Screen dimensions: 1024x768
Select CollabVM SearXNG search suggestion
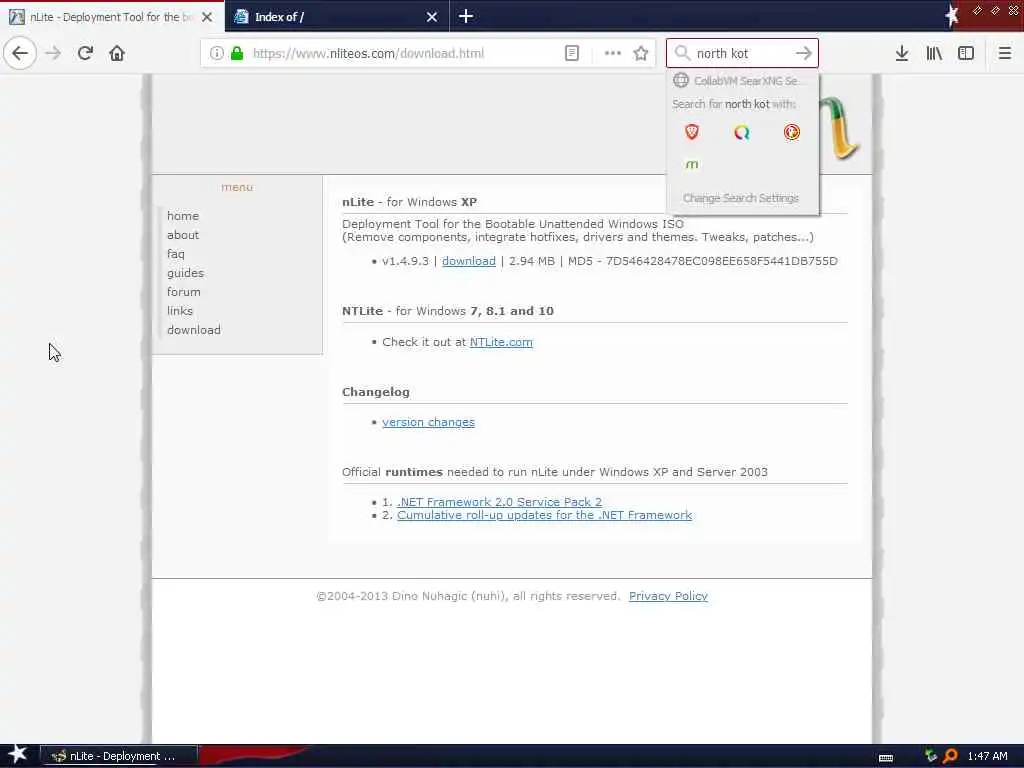[x=743, y=80]
